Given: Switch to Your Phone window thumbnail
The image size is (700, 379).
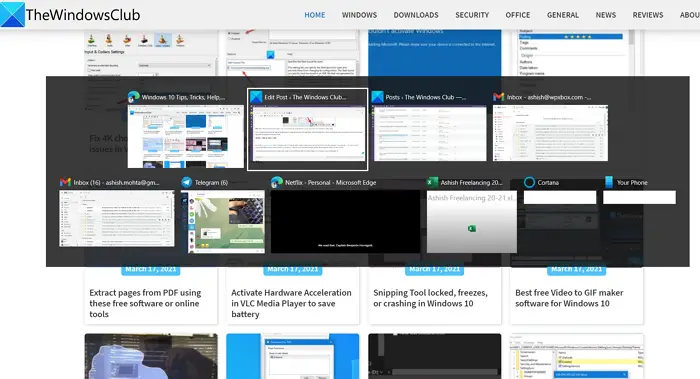Looking at the screenshot, I should 639,197.
